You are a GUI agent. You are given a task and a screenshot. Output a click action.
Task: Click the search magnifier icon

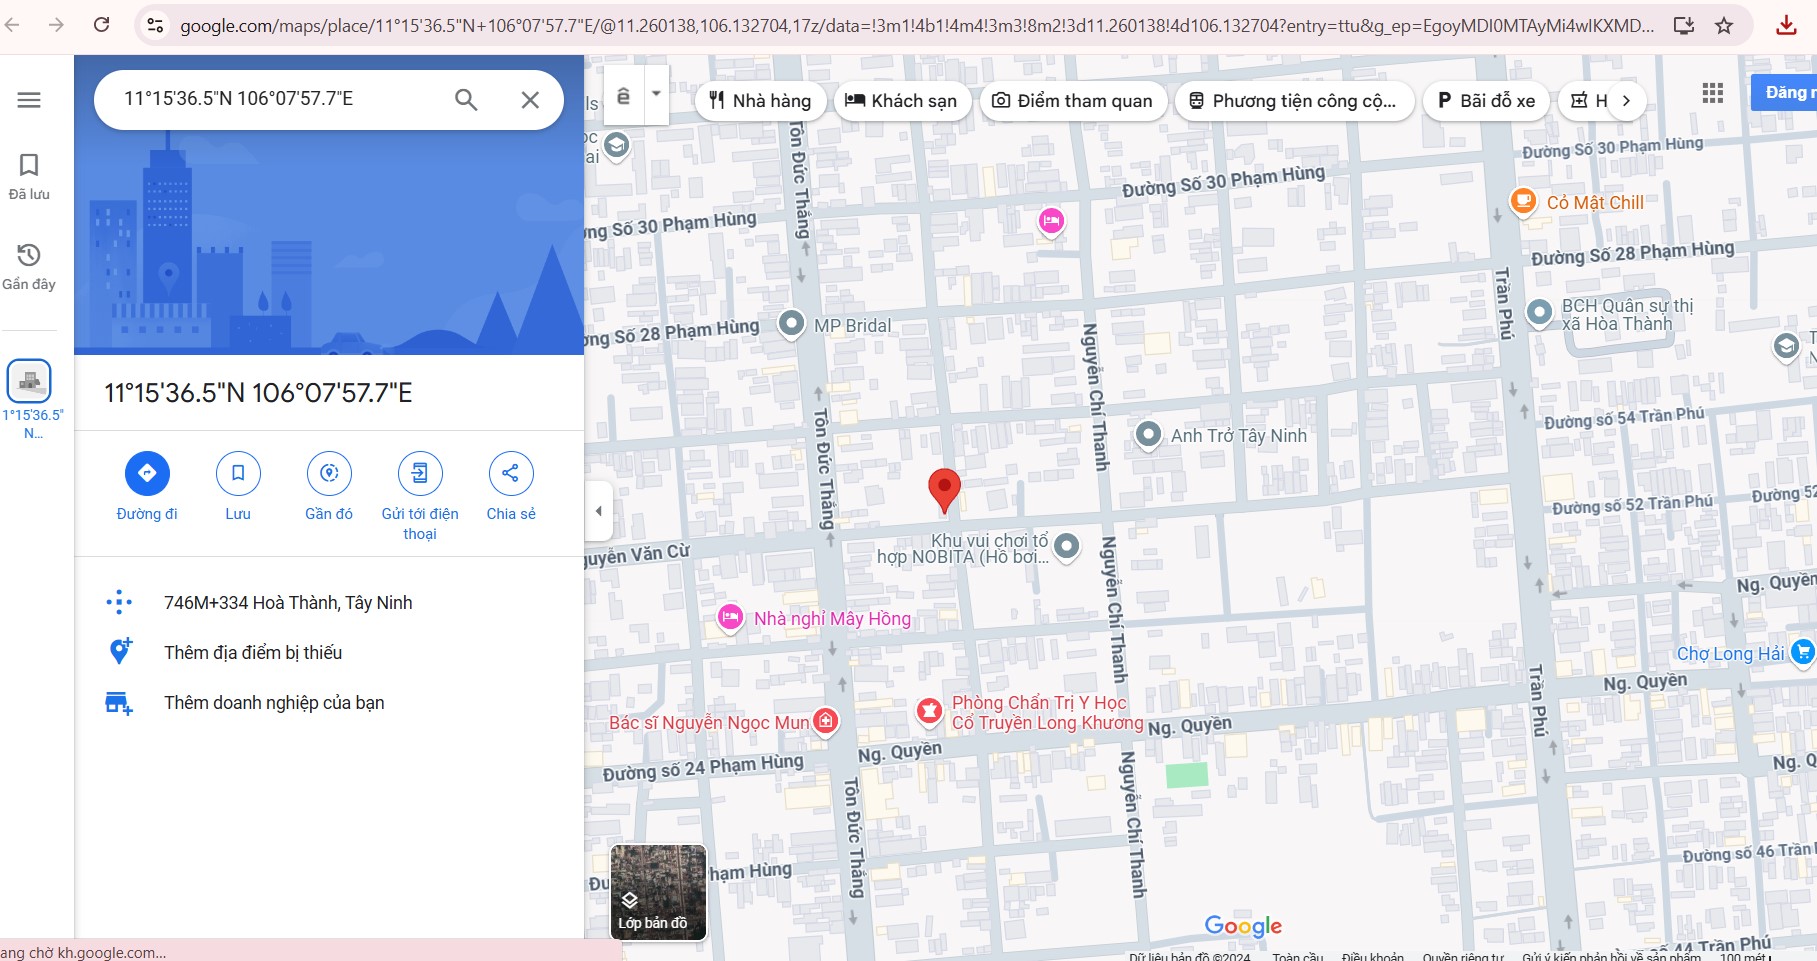click(x=466, y=99)
